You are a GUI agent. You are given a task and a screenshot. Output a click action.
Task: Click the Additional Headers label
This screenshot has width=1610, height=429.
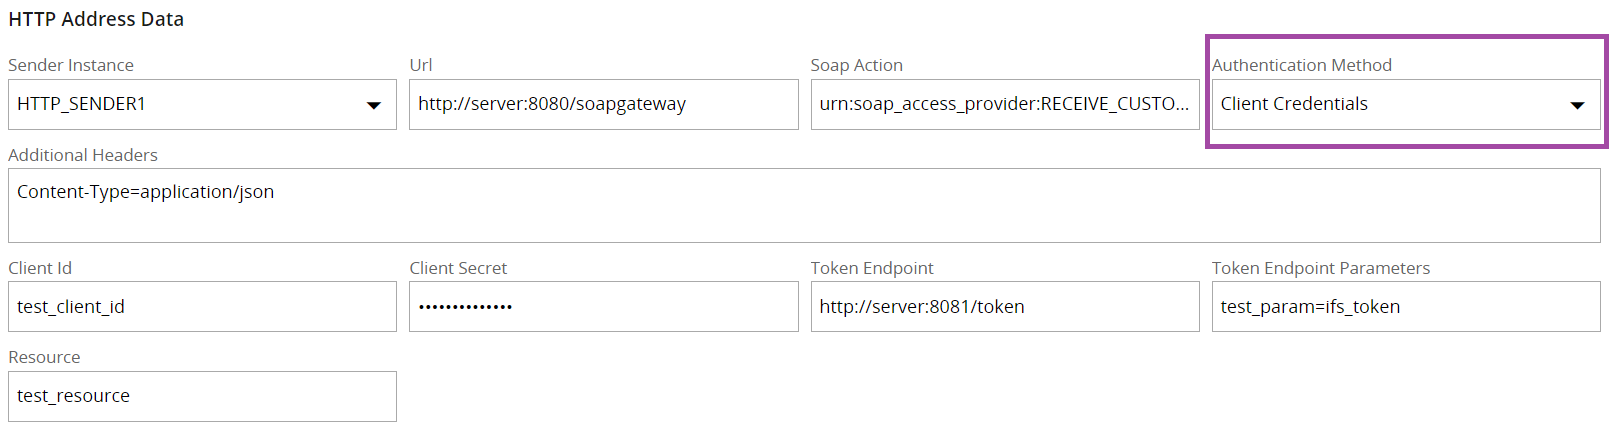coord(83,155)
